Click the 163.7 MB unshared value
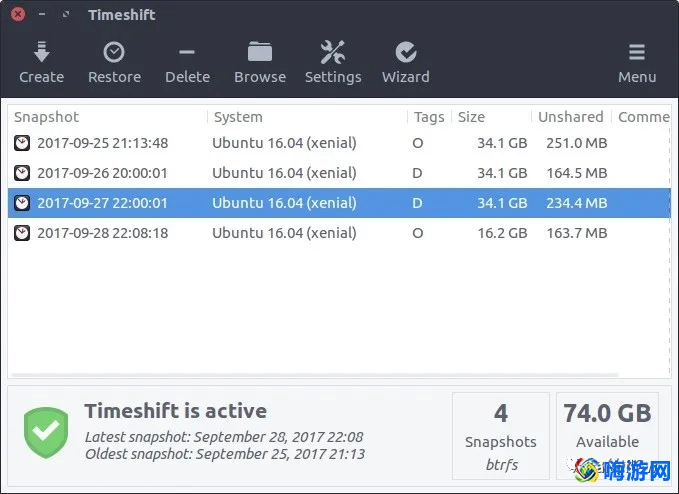 click(577, 233)
